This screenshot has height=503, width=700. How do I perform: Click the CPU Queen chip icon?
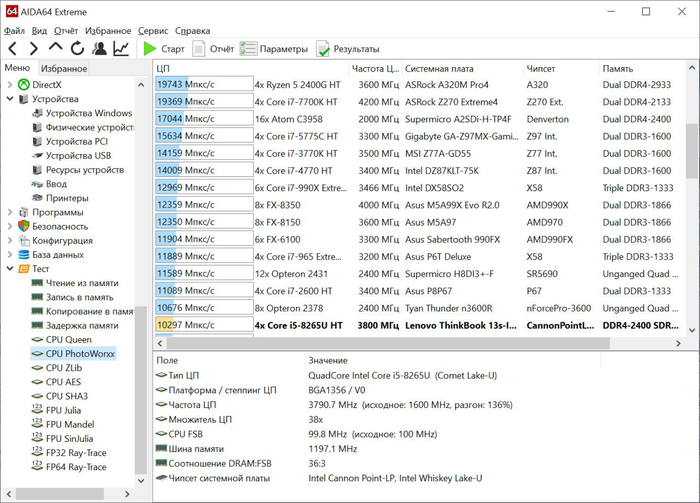38,340
